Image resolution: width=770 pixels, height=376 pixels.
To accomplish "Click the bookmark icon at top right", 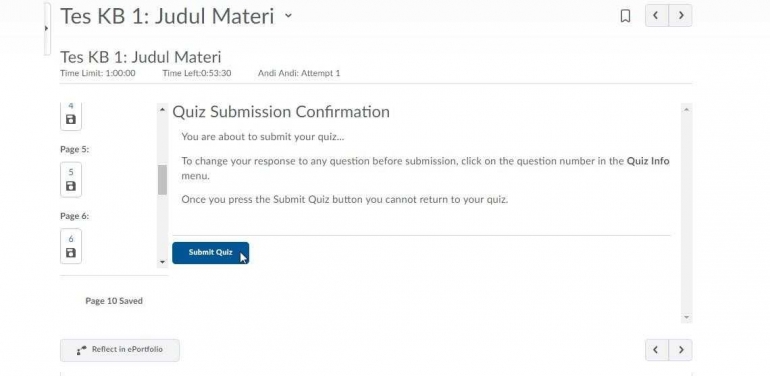I will [625, 16].
